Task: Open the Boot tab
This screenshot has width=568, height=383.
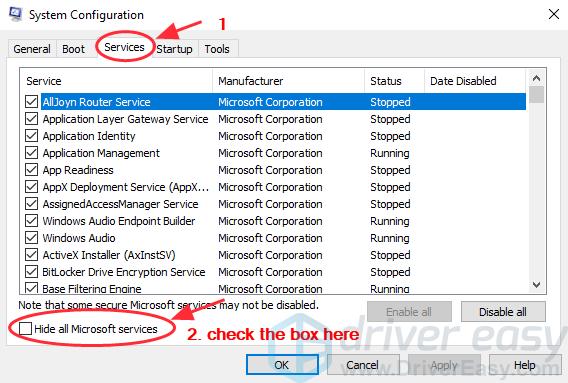Action: (73, 49)
